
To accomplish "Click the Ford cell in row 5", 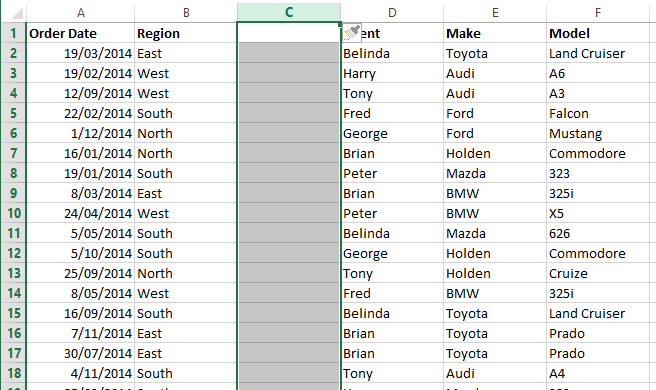I will pos(495,113).
